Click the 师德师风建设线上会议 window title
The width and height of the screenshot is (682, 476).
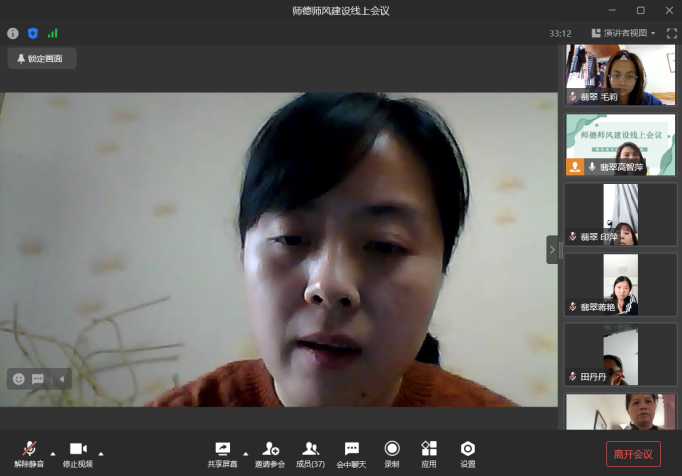[x=341, y=11]
